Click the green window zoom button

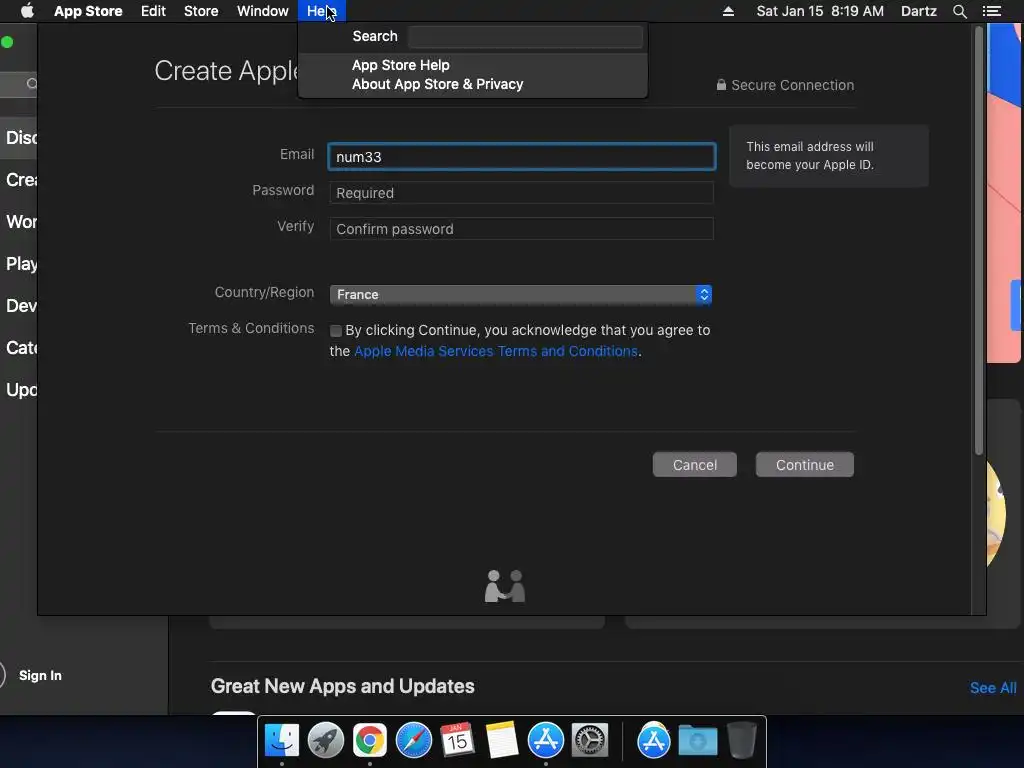(x=7, y=42)
